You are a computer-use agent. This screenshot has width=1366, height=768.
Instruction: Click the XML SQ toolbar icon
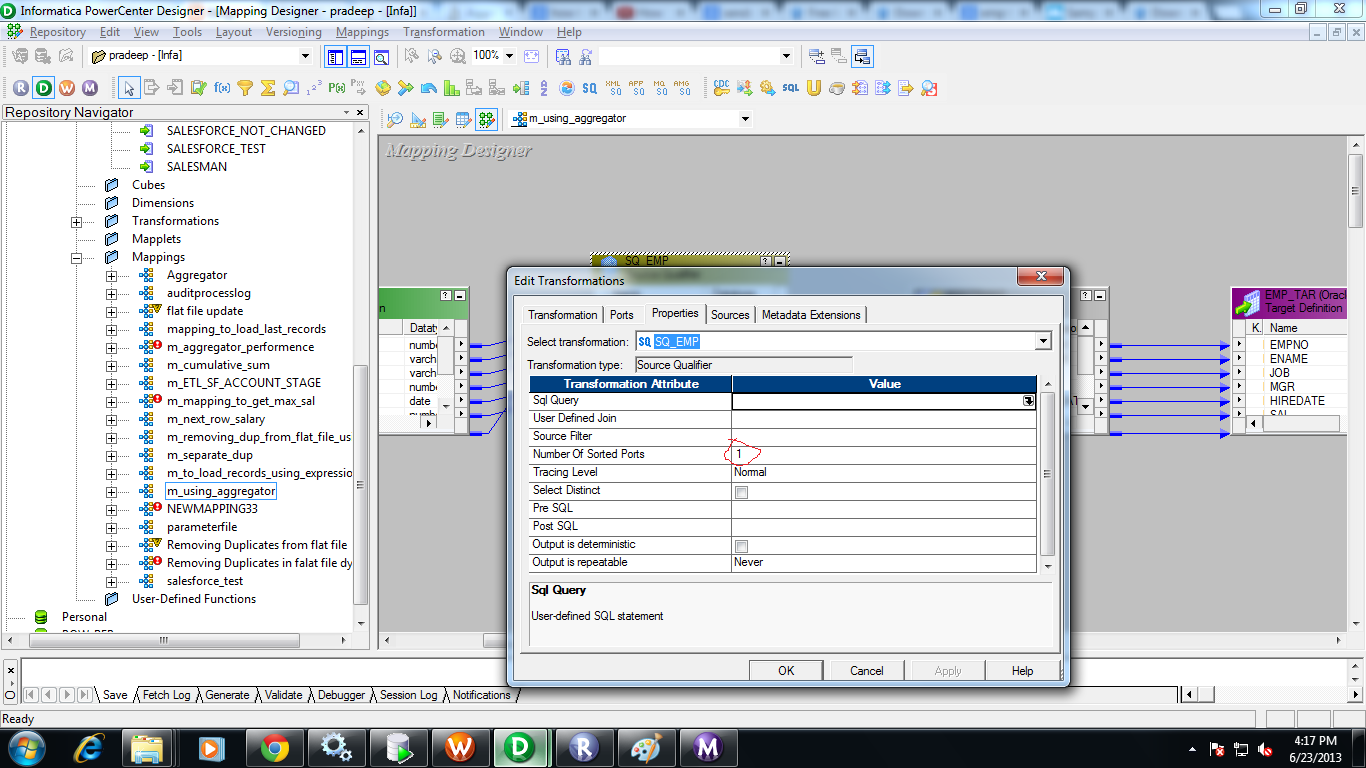pyautogui.click(x=613, y=88)
